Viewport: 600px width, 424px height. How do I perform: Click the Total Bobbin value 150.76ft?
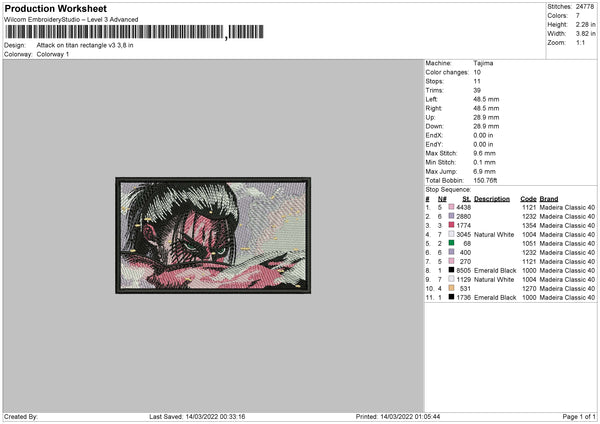[x=485, y=181]
